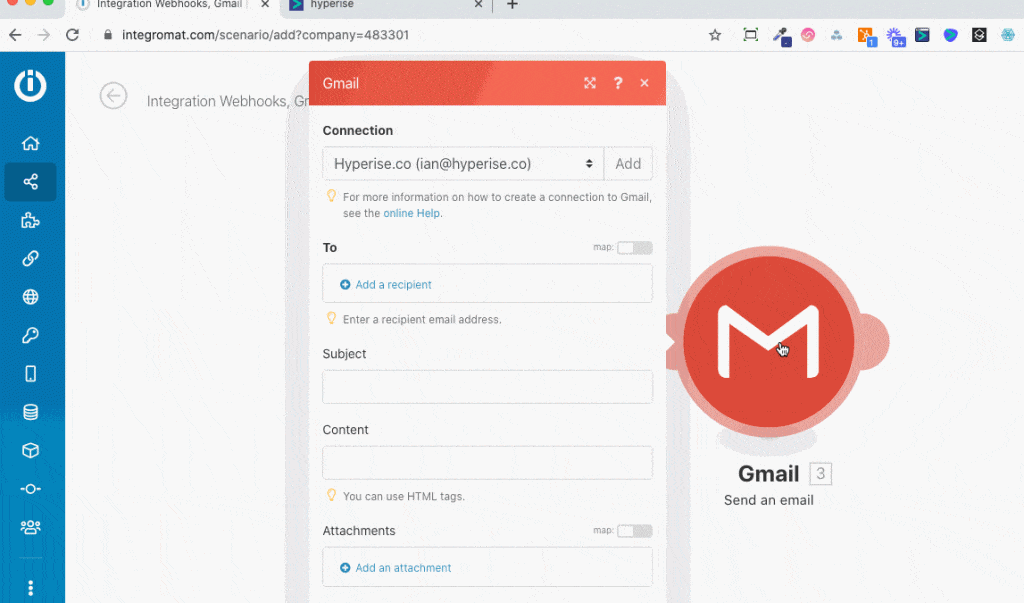1024x603 pixels.
Task: Open the screenshot capture extension icon
Action: pos(751,35)
